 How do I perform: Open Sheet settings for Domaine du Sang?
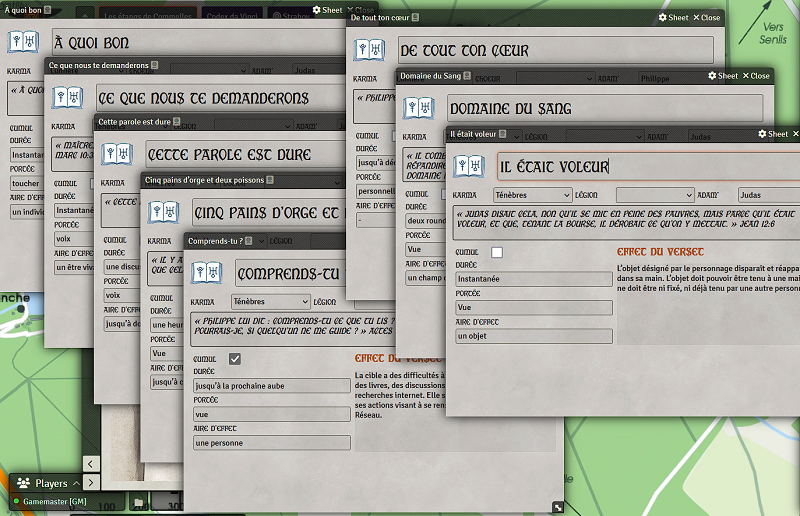[722, 76]
